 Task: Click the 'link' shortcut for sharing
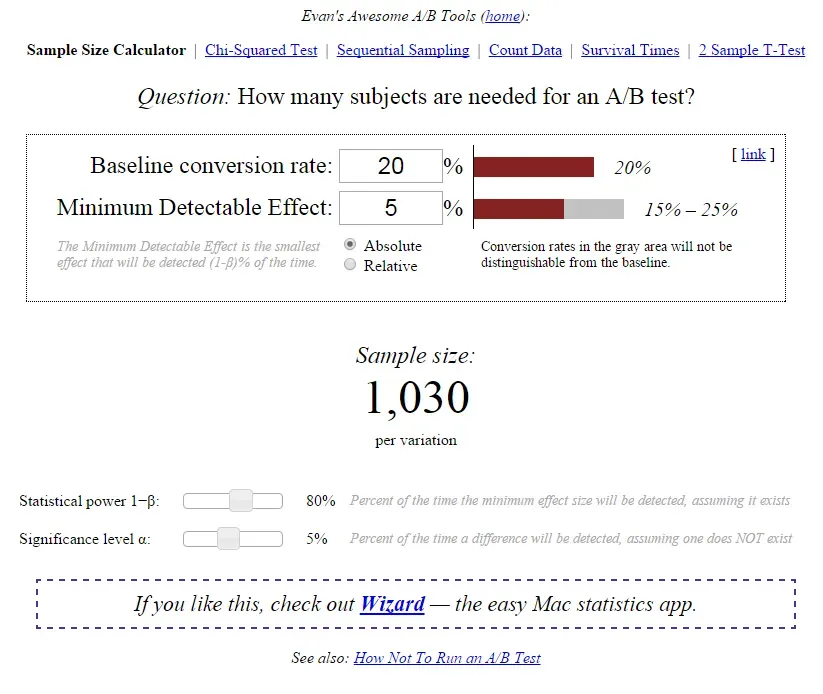752,154
